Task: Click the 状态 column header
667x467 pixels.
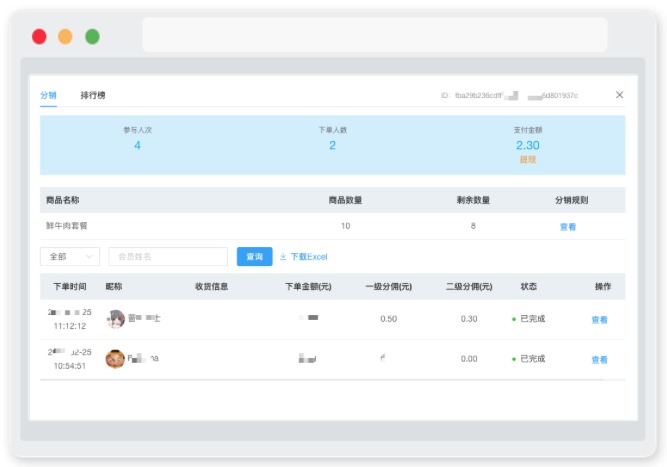Action: (x=529, y=287)
